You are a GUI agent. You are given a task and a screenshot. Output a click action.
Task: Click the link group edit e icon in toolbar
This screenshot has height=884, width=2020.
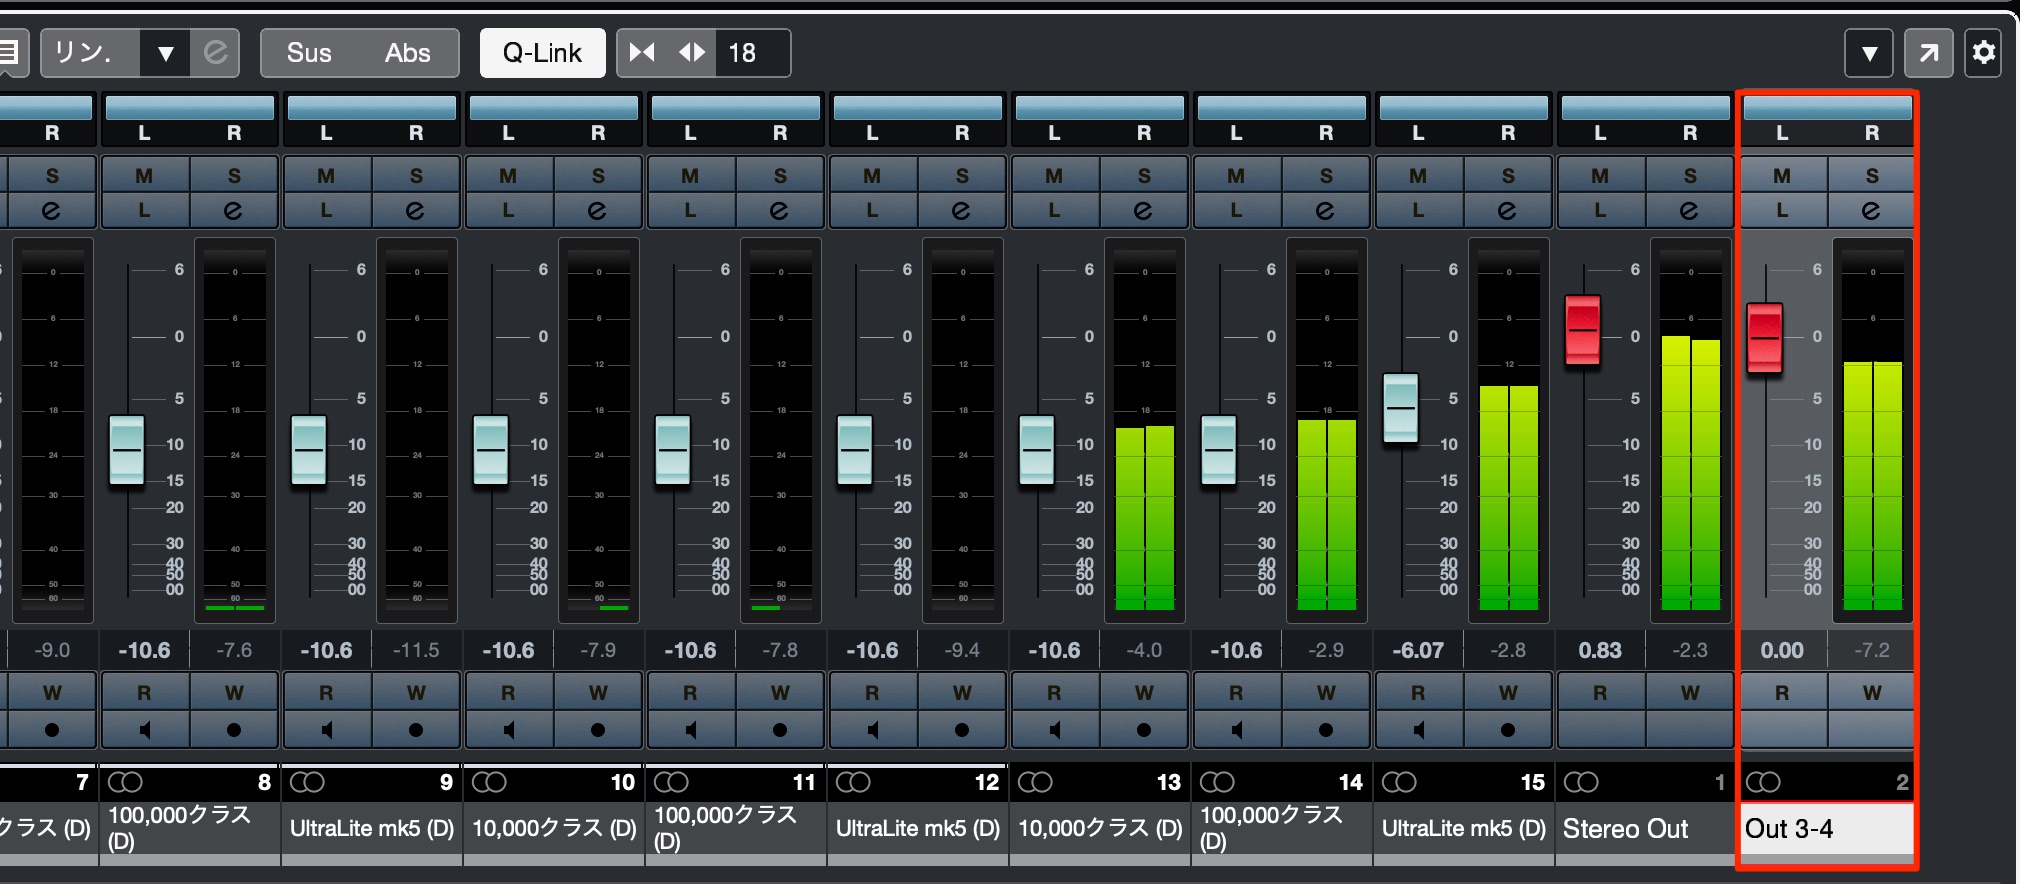[x=215, y=52]
